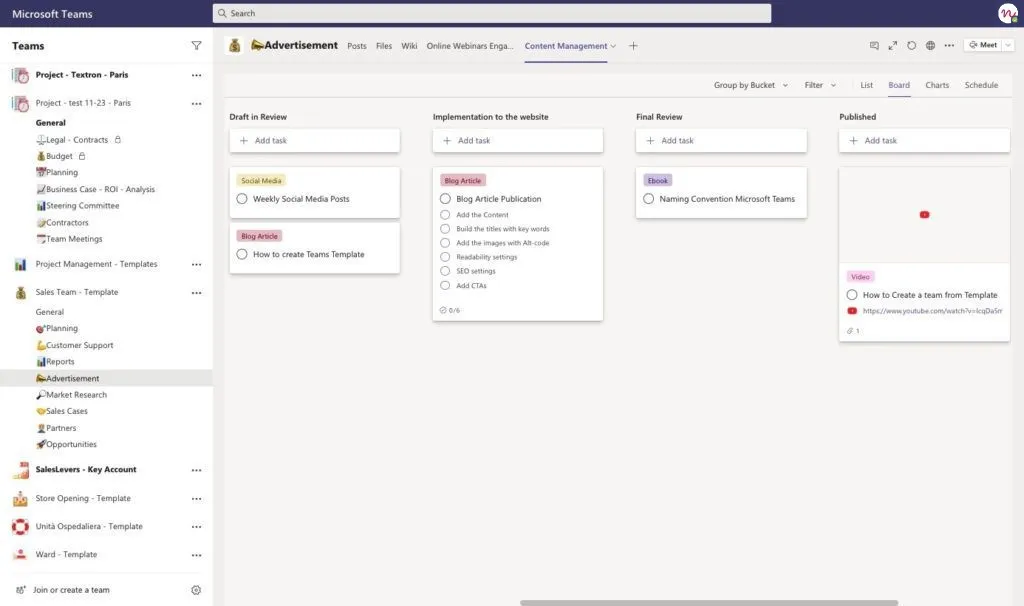Screen dimensions: 1024x606
Task: Add task in Final Review bucket
Action: tap(721, 140)
